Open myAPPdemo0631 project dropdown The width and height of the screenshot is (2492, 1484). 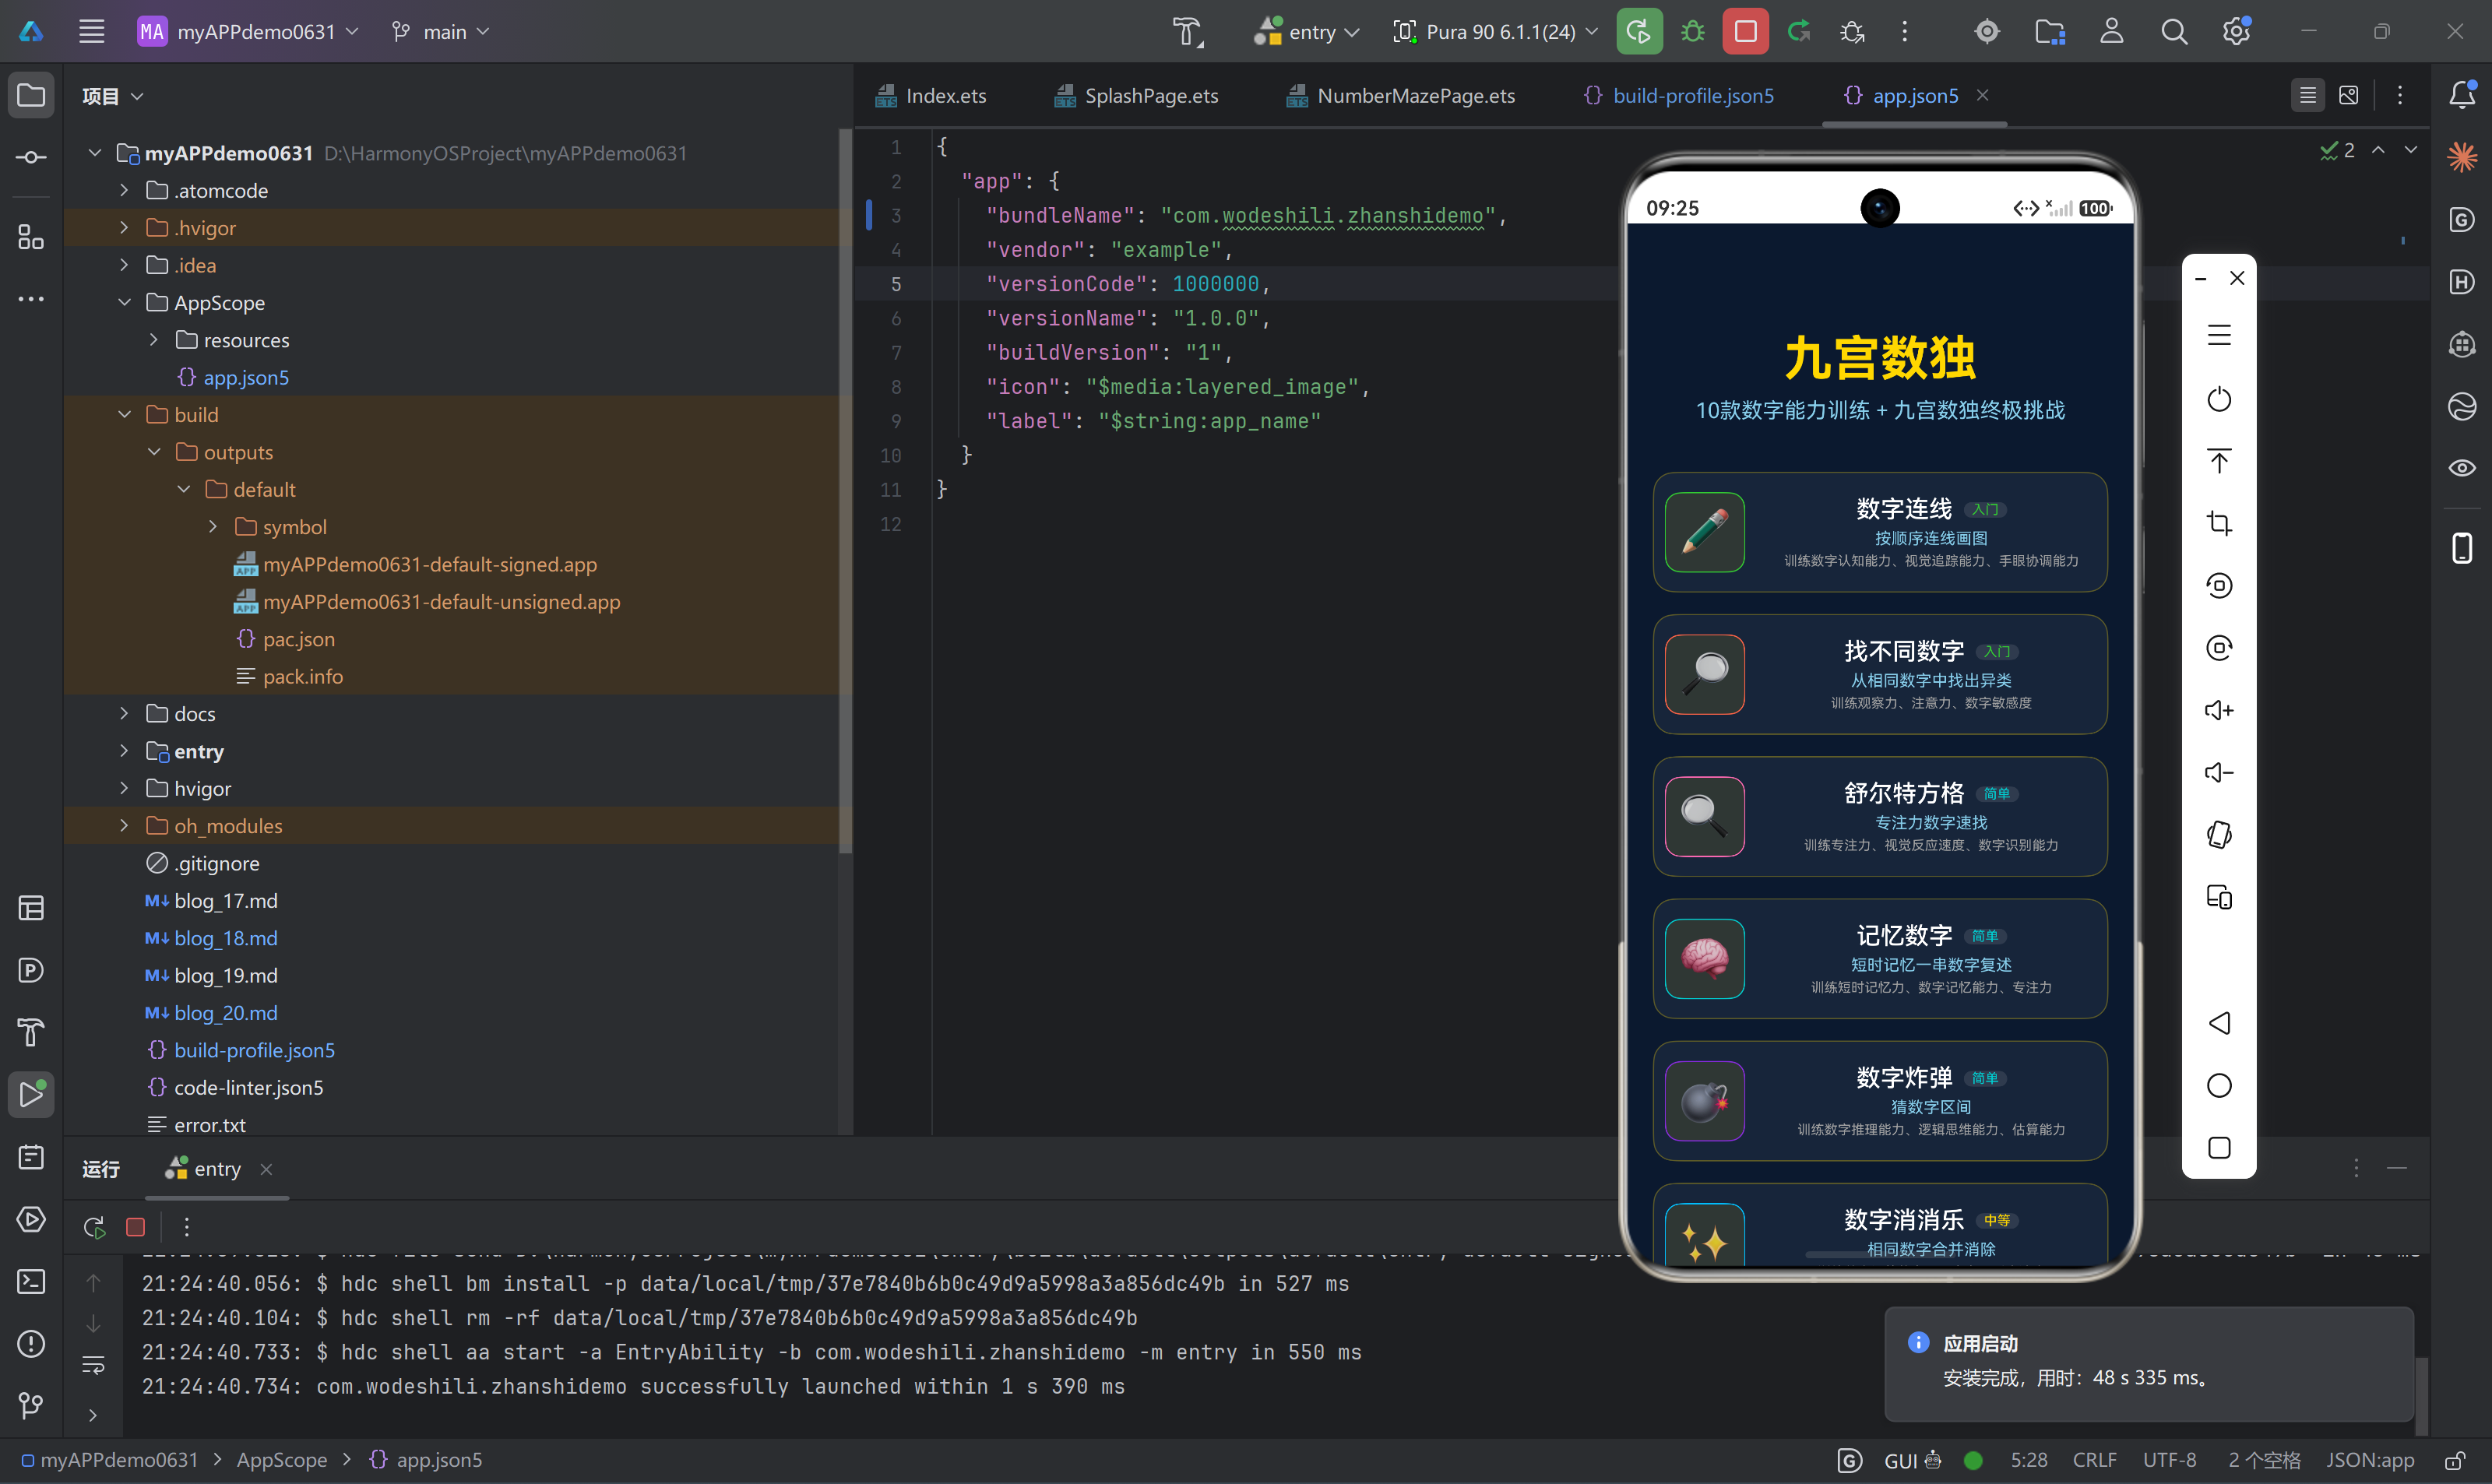(247, 31)
